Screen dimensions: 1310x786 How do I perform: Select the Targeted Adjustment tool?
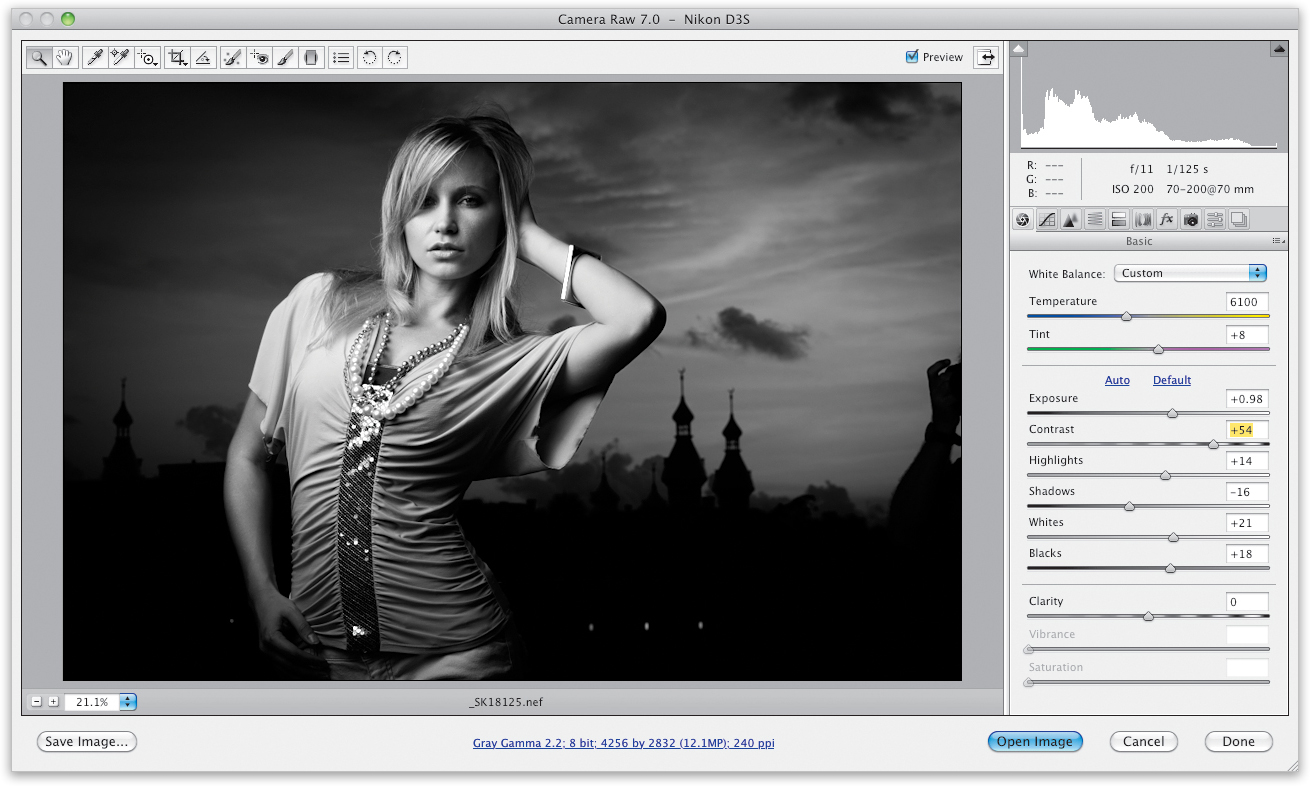click(147, 58)
